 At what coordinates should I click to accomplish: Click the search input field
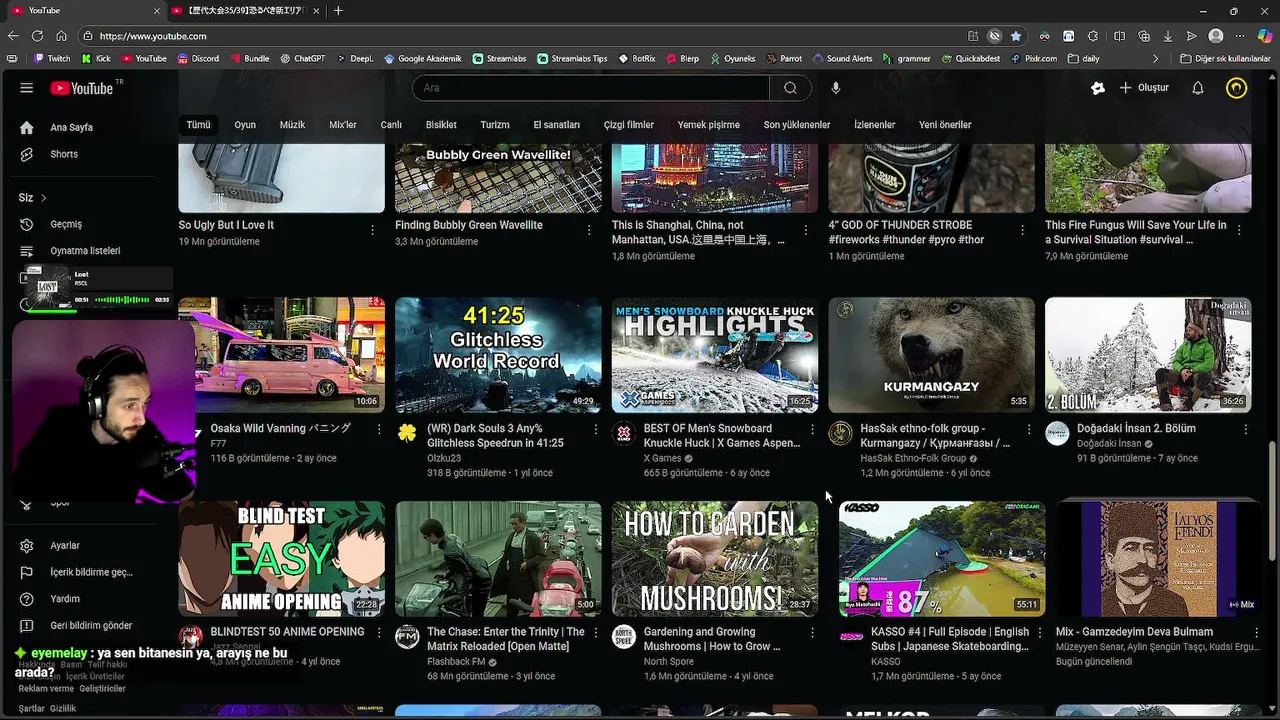click(x=590, y=88)
